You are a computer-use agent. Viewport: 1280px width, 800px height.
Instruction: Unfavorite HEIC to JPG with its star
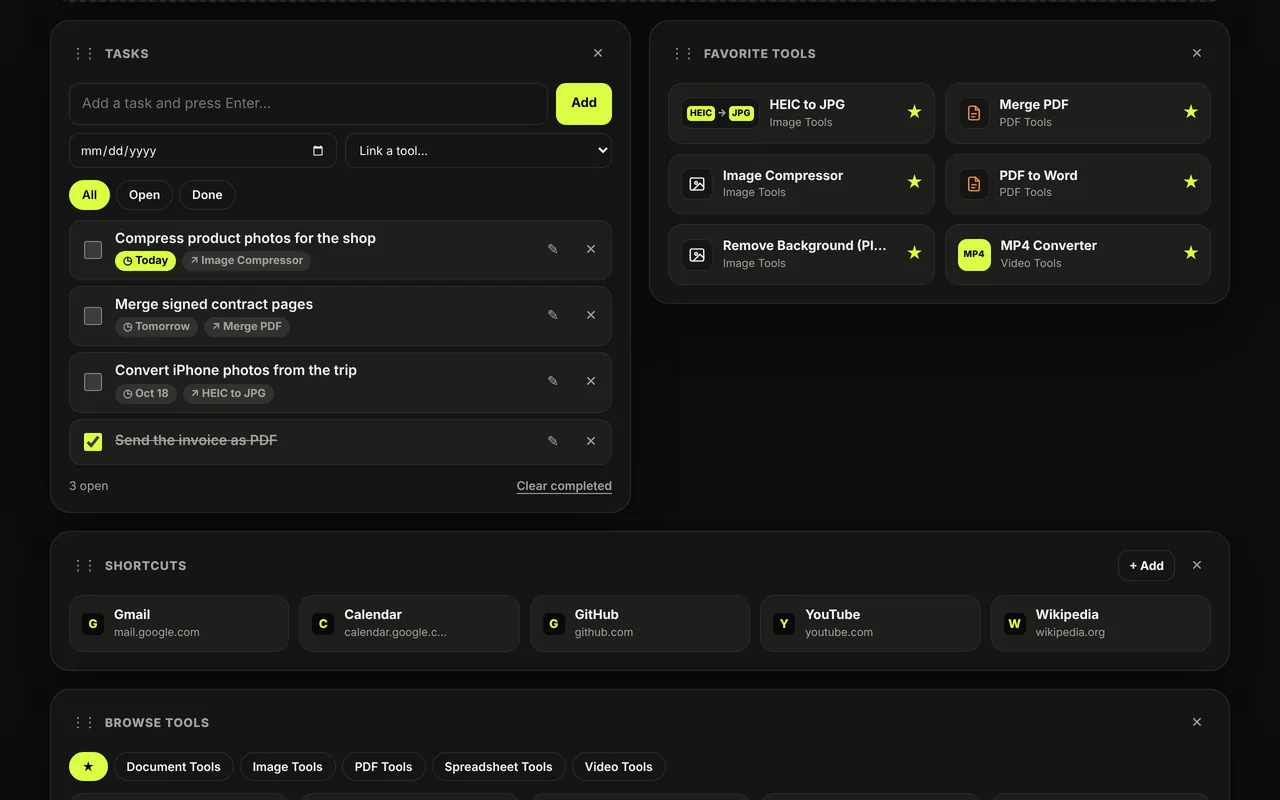(914, 112)
